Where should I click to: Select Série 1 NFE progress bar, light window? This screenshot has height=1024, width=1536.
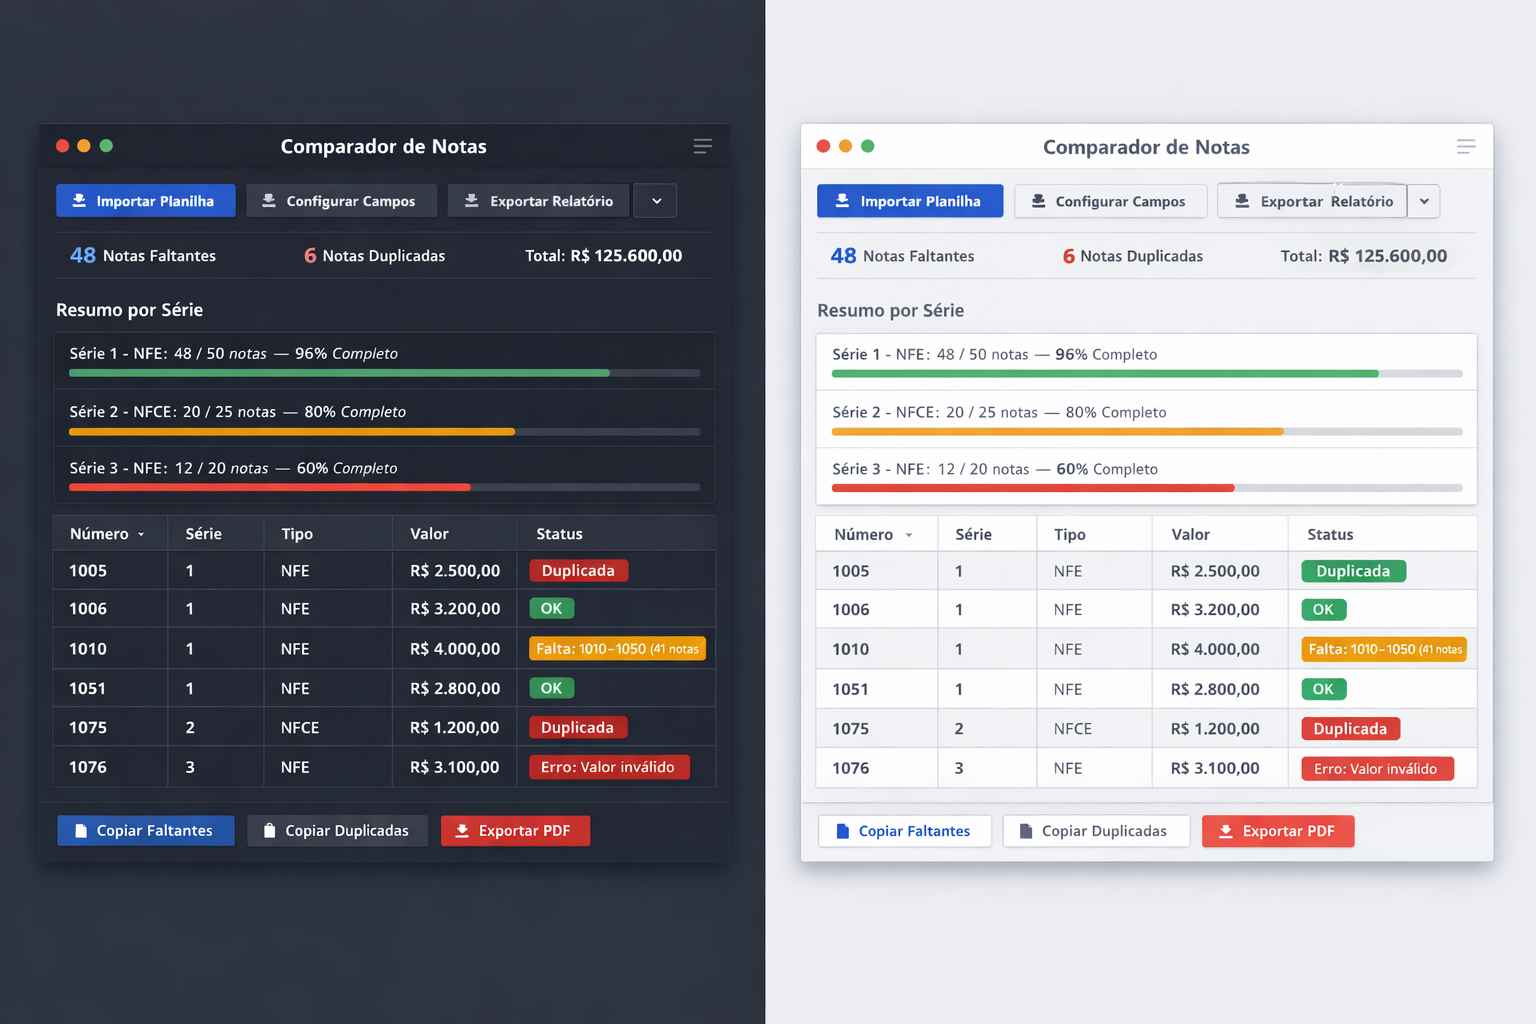coord(1147,374)
